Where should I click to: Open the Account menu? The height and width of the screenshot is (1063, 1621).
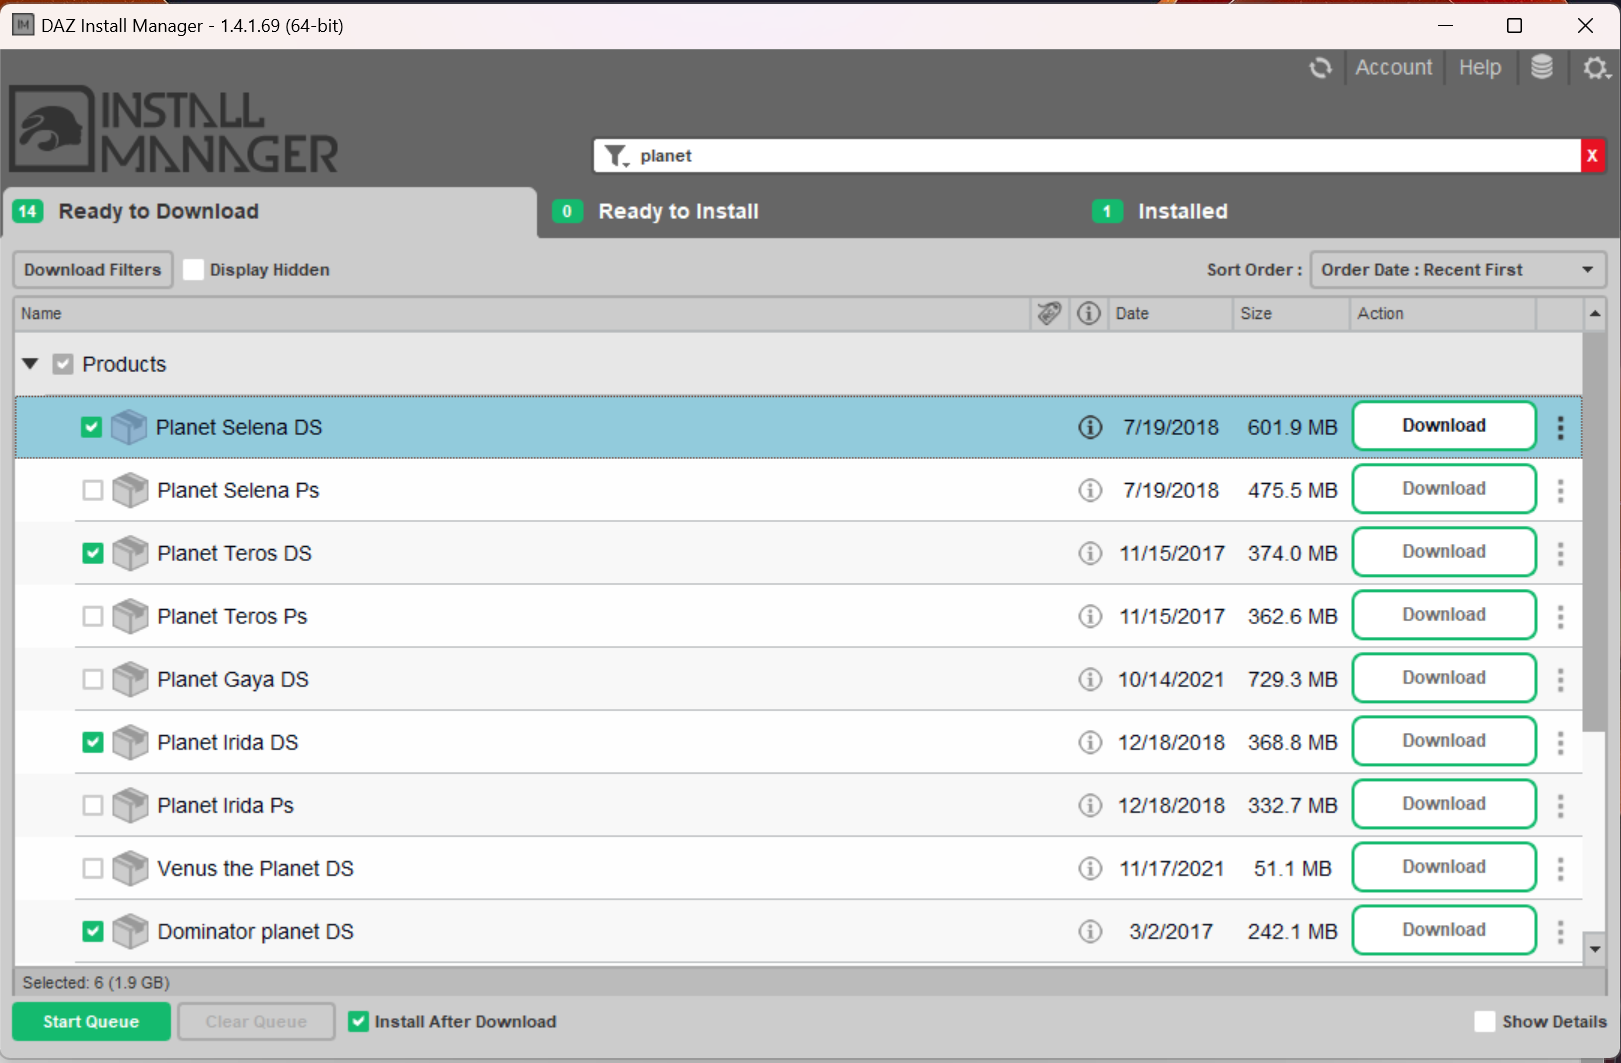(x=1394, y=67)
